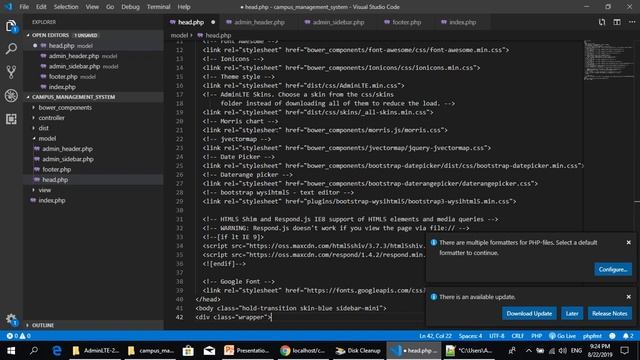Screen dimensions: 640x360
Task: Expand the bower_components folder
Action: (65, 107)
